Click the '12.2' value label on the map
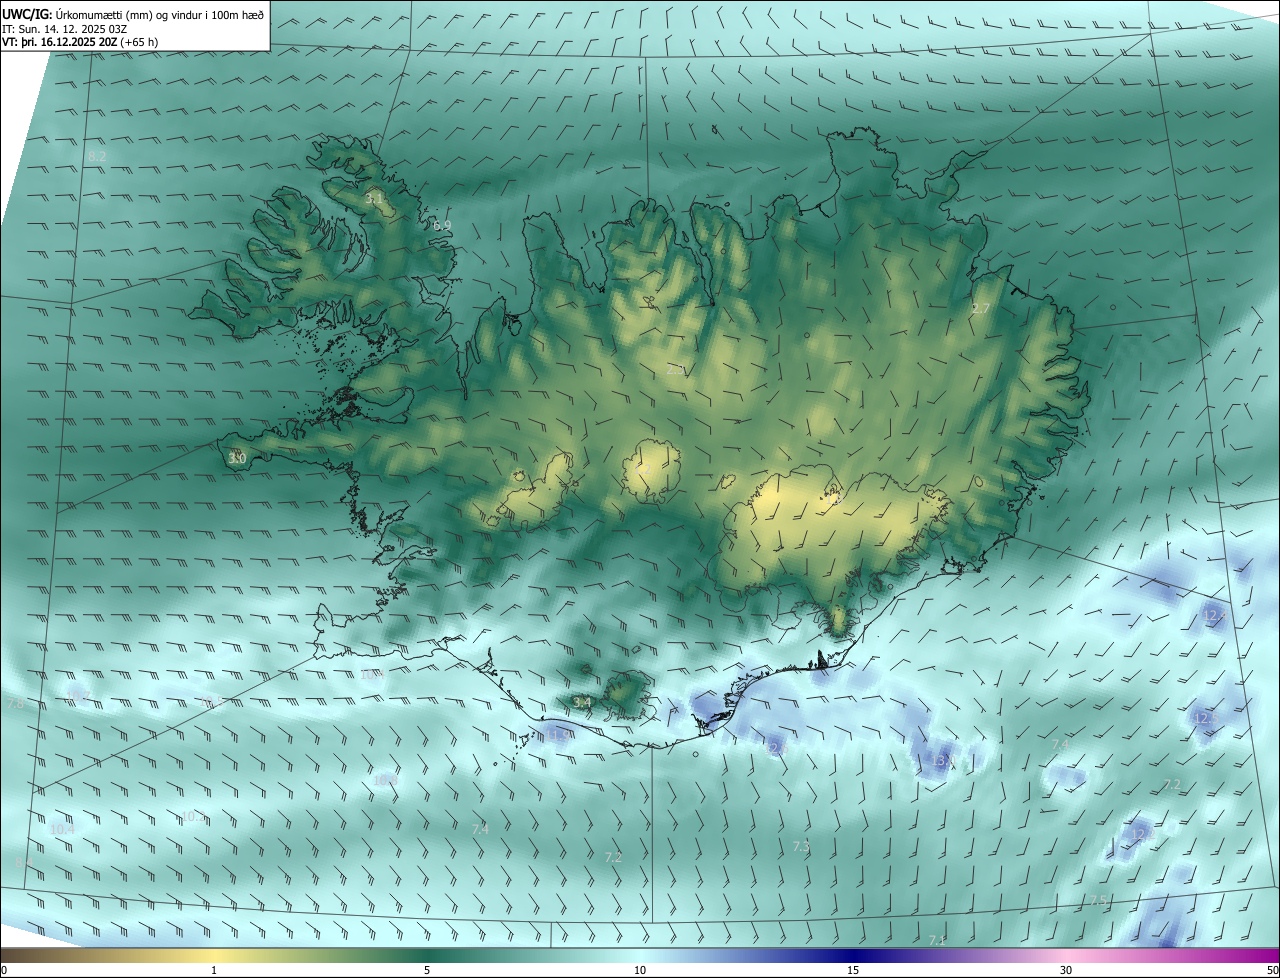The image size is (1280, 978). click(x=1142, y=833)
